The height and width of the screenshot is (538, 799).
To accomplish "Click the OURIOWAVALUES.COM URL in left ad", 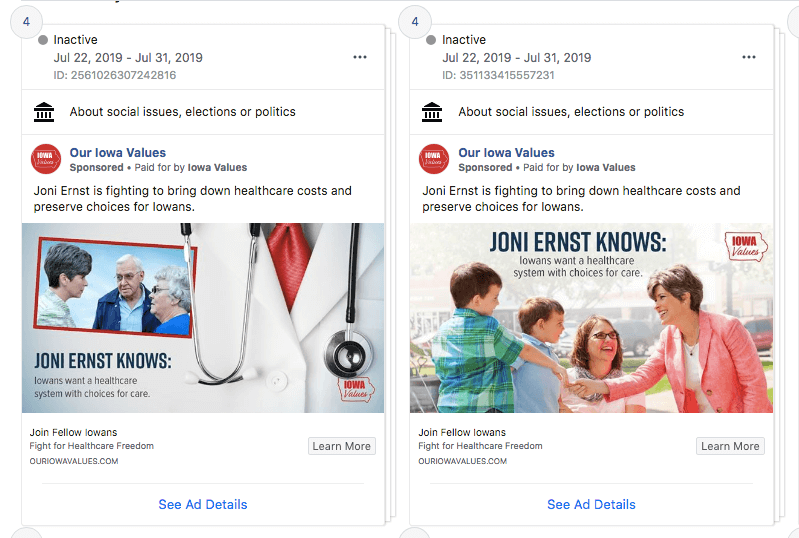I will coord(74,461).
